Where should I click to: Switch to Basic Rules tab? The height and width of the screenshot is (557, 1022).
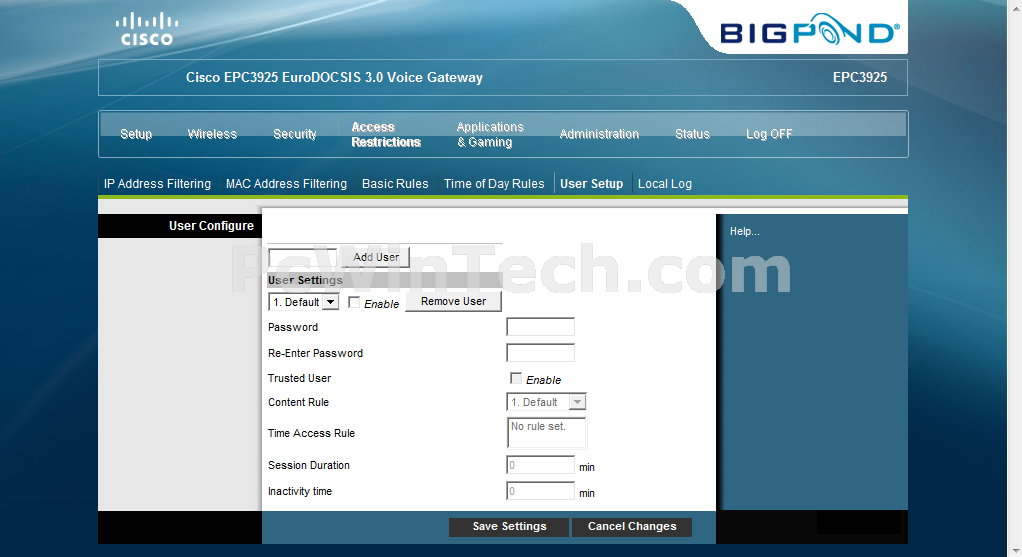tap(395, 184)
